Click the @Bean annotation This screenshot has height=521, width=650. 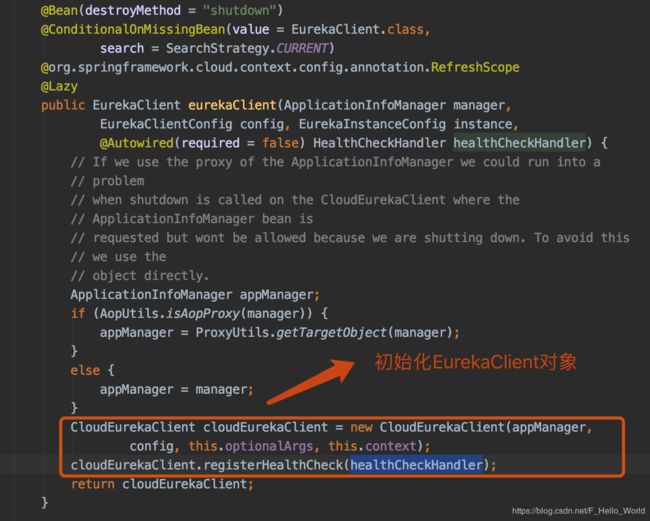pos(59,10)
